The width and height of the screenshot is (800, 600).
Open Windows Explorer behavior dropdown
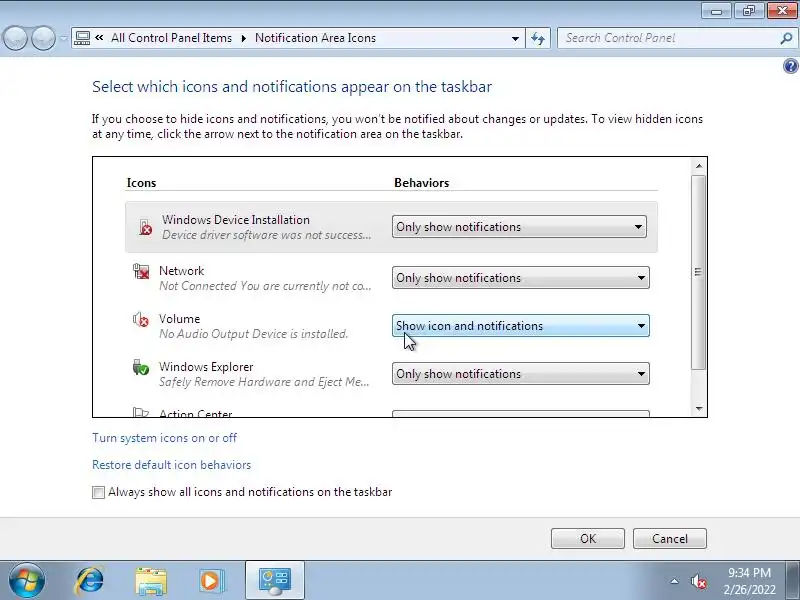tap(520, 373)
